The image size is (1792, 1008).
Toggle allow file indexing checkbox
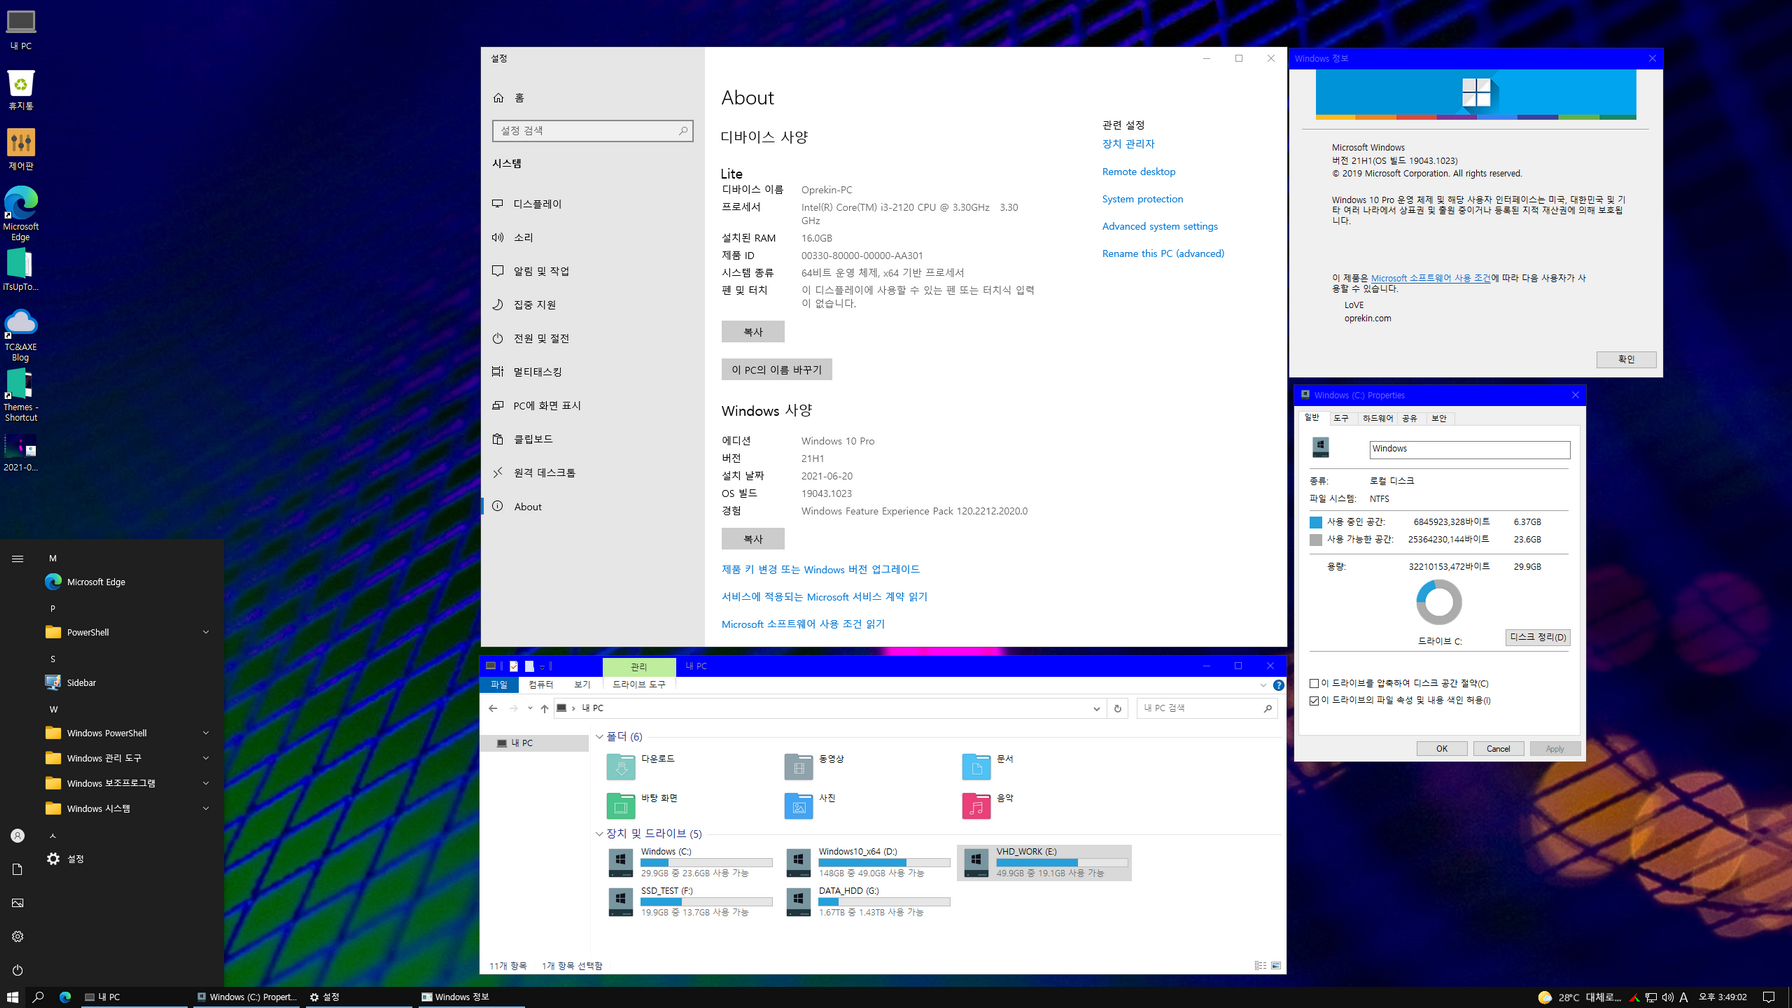pyautogui.click(x=1314, y=701)
